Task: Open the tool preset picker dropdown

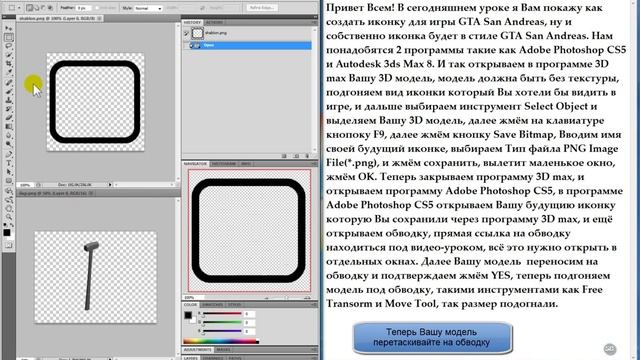Action: pyautogui.click(x=19, y=8)
